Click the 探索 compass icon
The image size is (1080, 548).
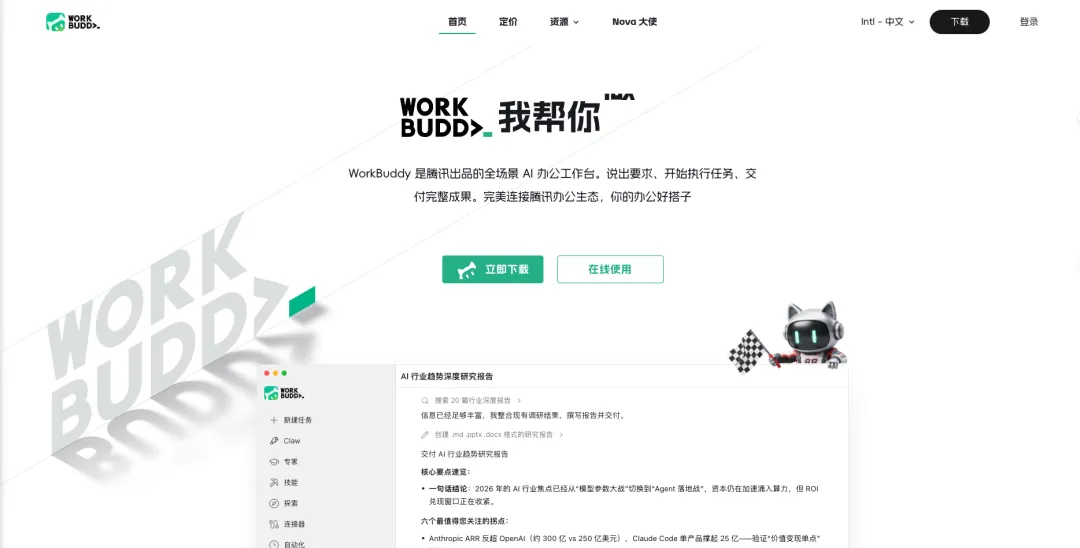pyautogui.click(x=273, y=503)
